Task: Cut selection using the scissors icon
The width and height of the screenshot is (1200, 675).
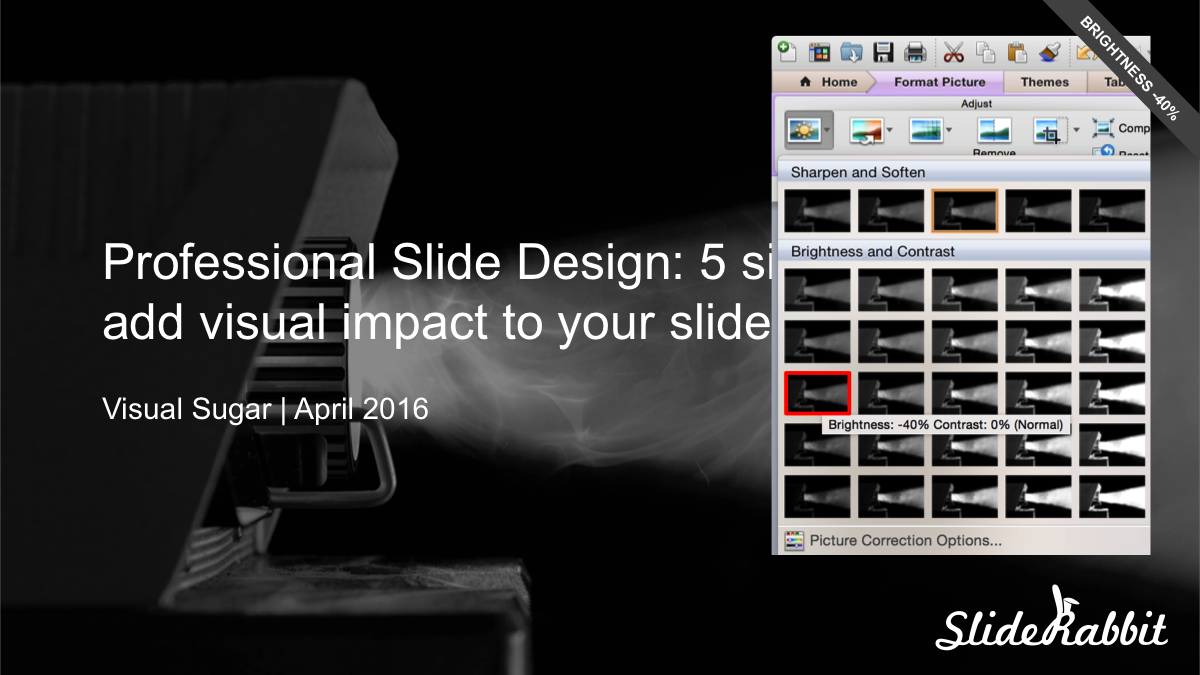Action: [x=954, y=51]
